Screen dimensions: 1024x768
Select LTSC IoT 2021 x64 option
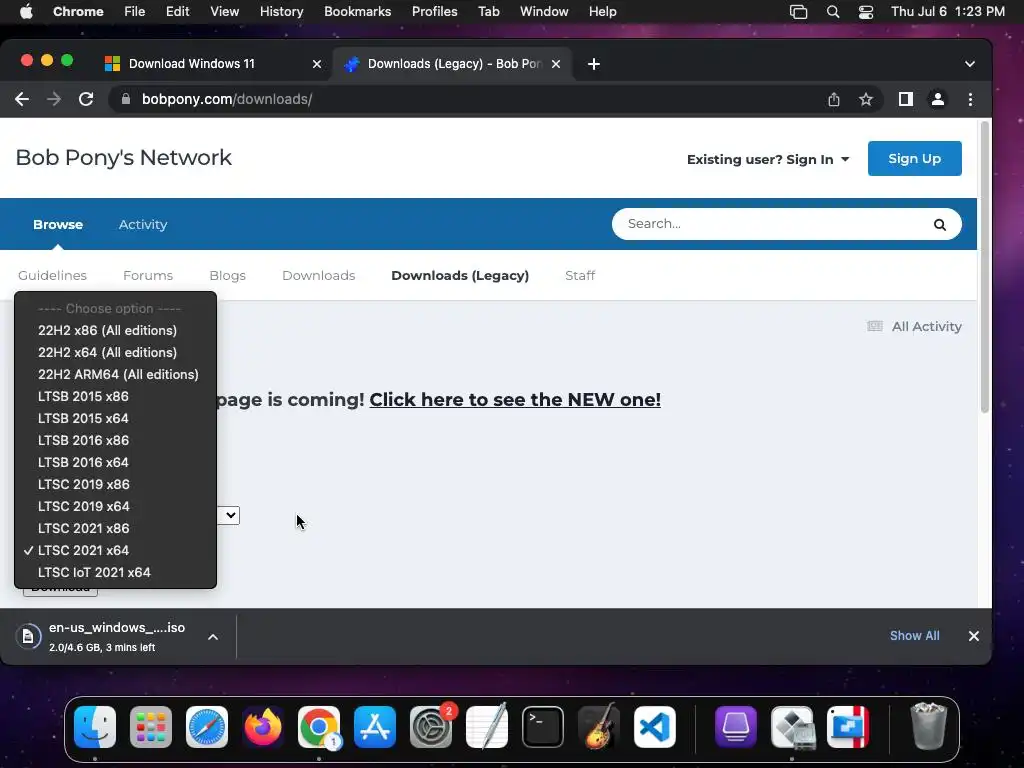(116, 573)
